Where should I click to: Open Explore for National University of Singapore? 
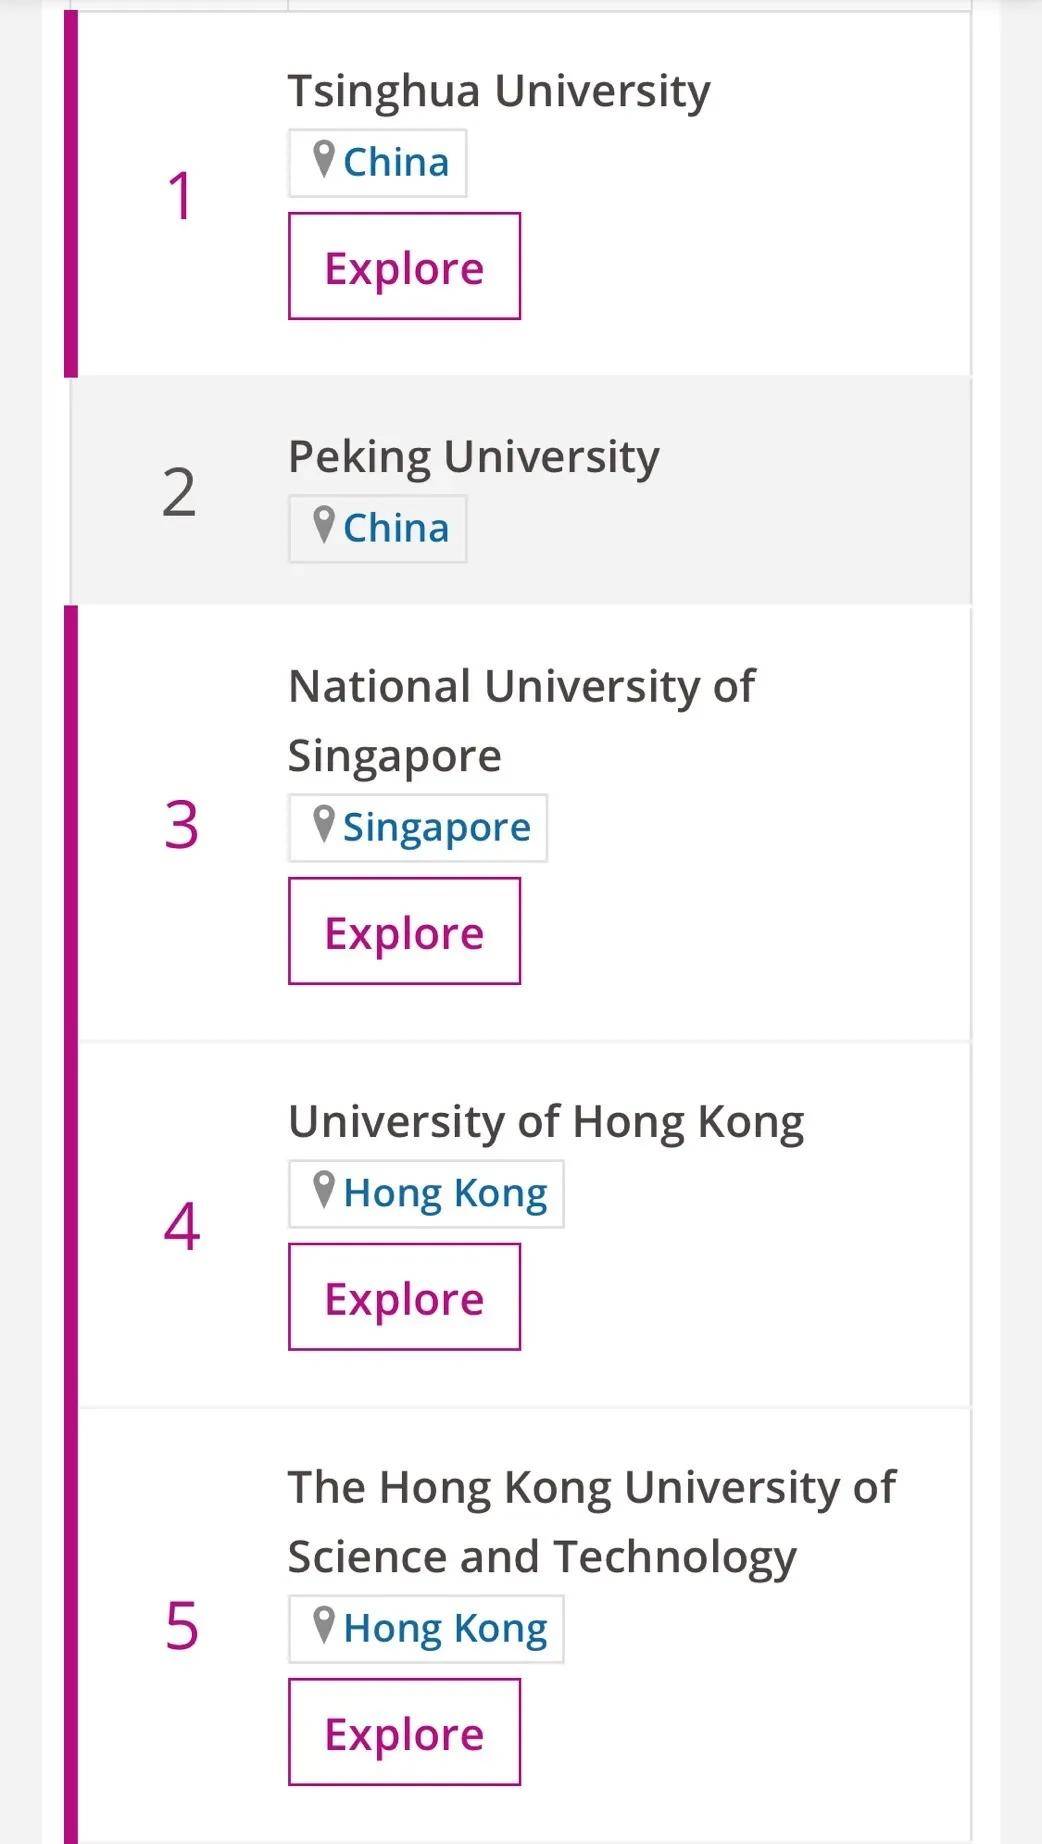(x=404, y=931)
